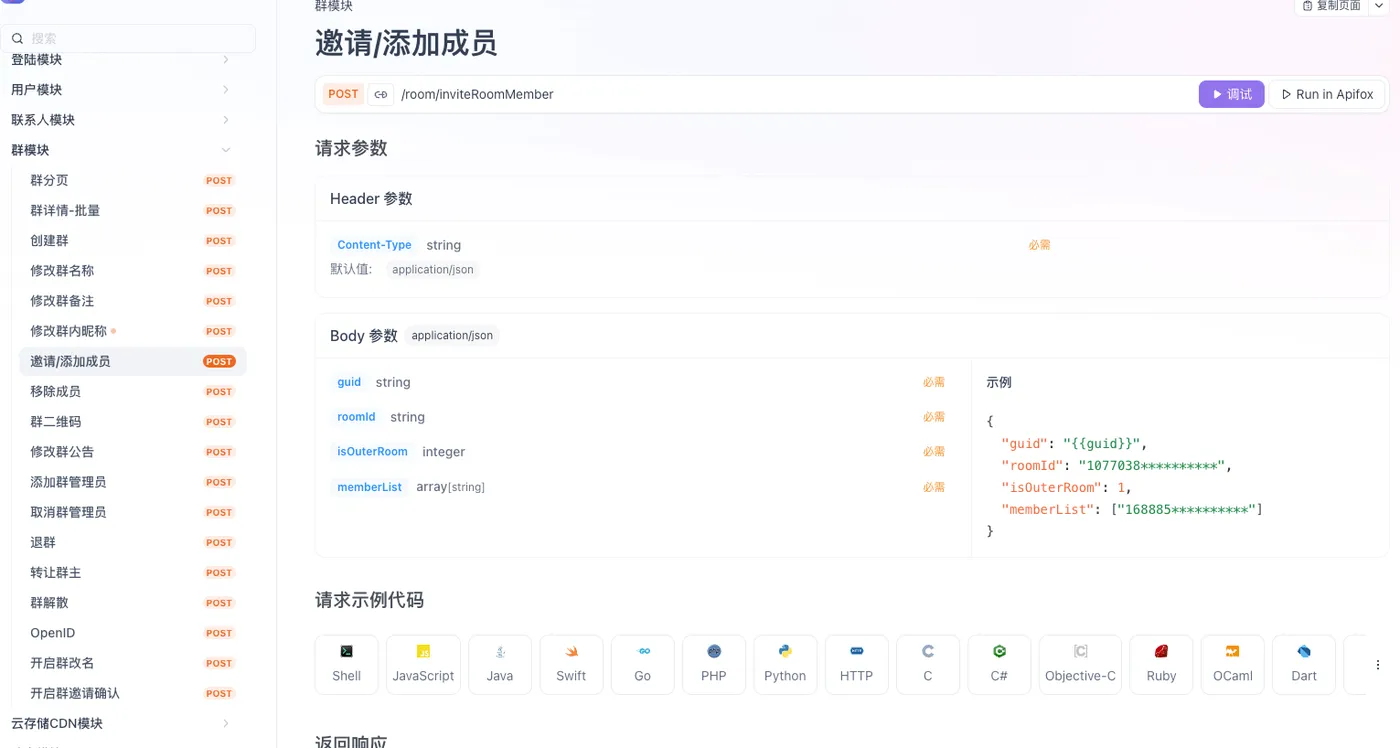Select the Java code example language
The width and height of the screenshot is (1400, 748).
click(x=499, y=664)
